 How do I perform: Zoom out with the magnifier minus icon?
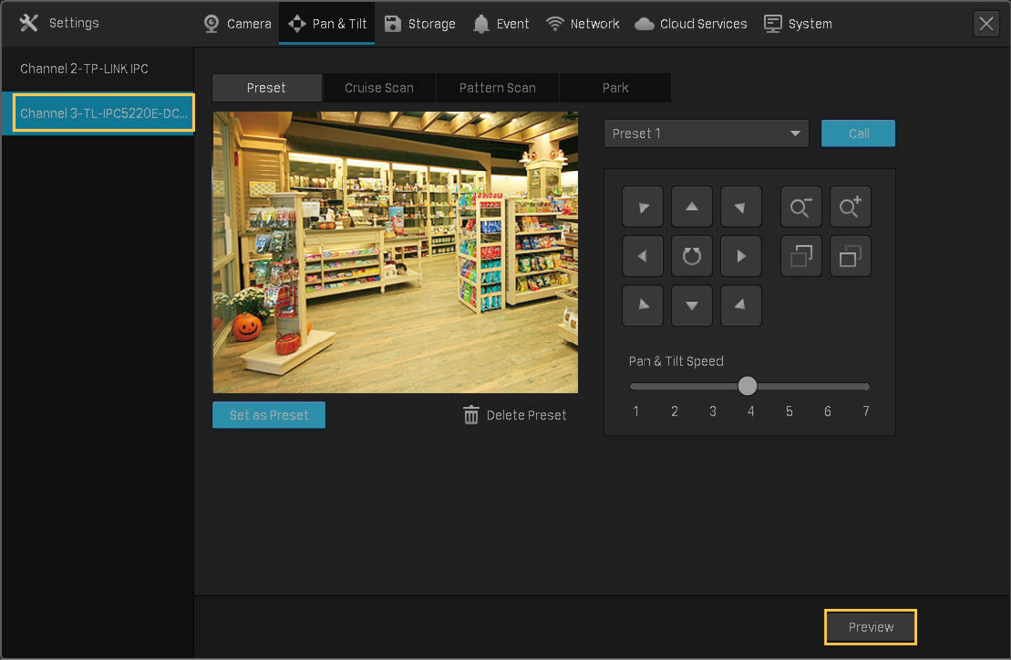click(x=801, y=207)
